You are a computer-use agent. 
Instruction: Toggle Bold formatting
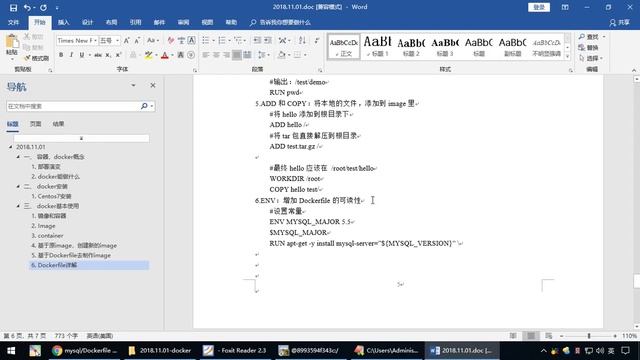tap(61, 55)
